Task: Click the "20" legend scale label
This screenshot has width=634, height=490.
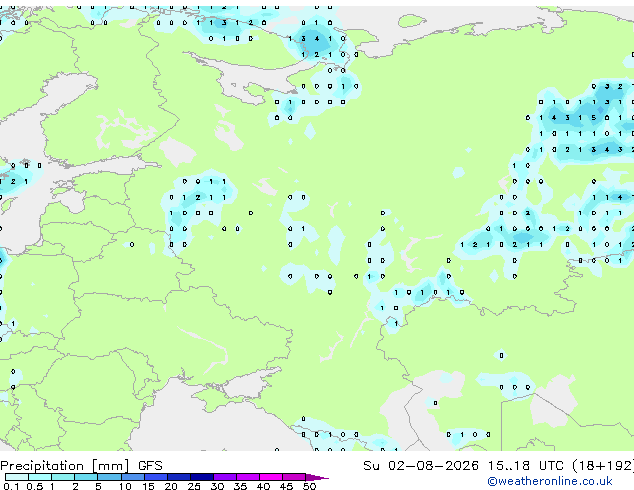Action: pyautogui.click(x=171, y=486)
